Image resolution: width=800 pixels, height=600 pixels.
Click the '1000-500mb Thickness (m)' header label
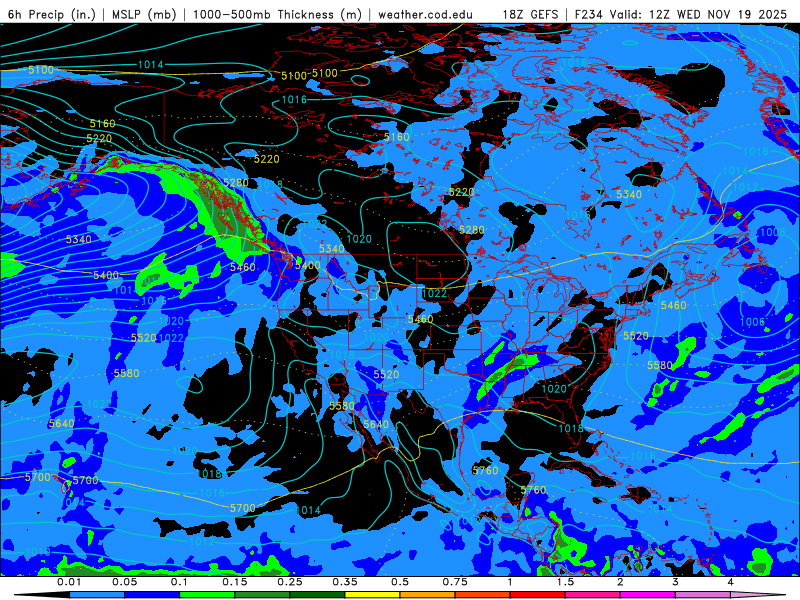(278, 14)
